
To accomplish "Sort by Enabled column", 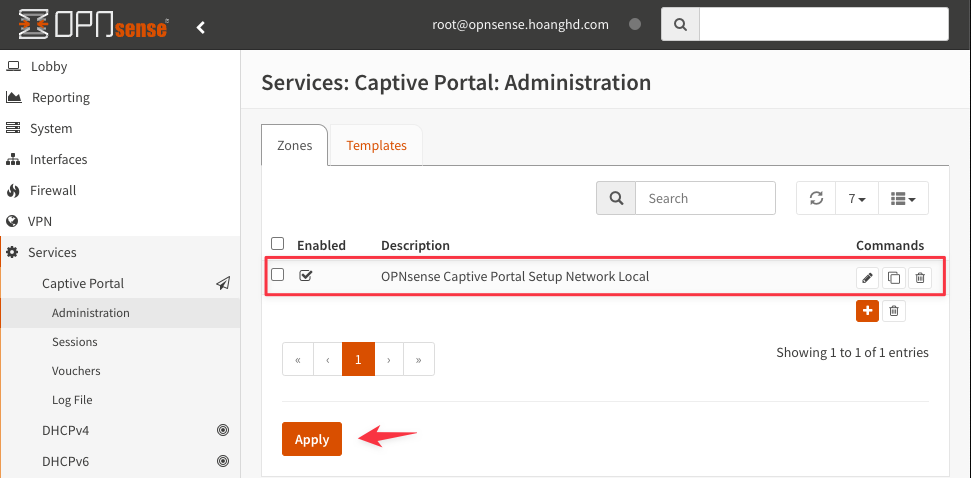I will [321, 245].
